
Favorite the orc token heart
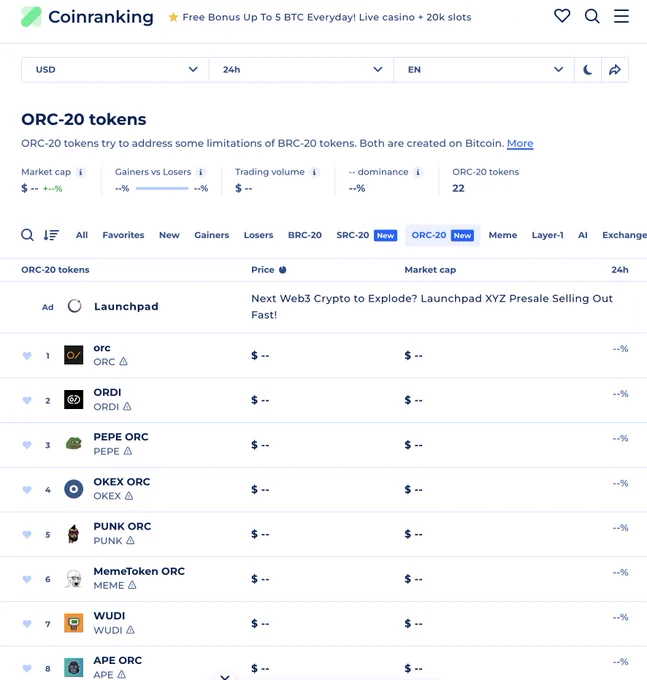pyautogui.click(x=27, y=356)
